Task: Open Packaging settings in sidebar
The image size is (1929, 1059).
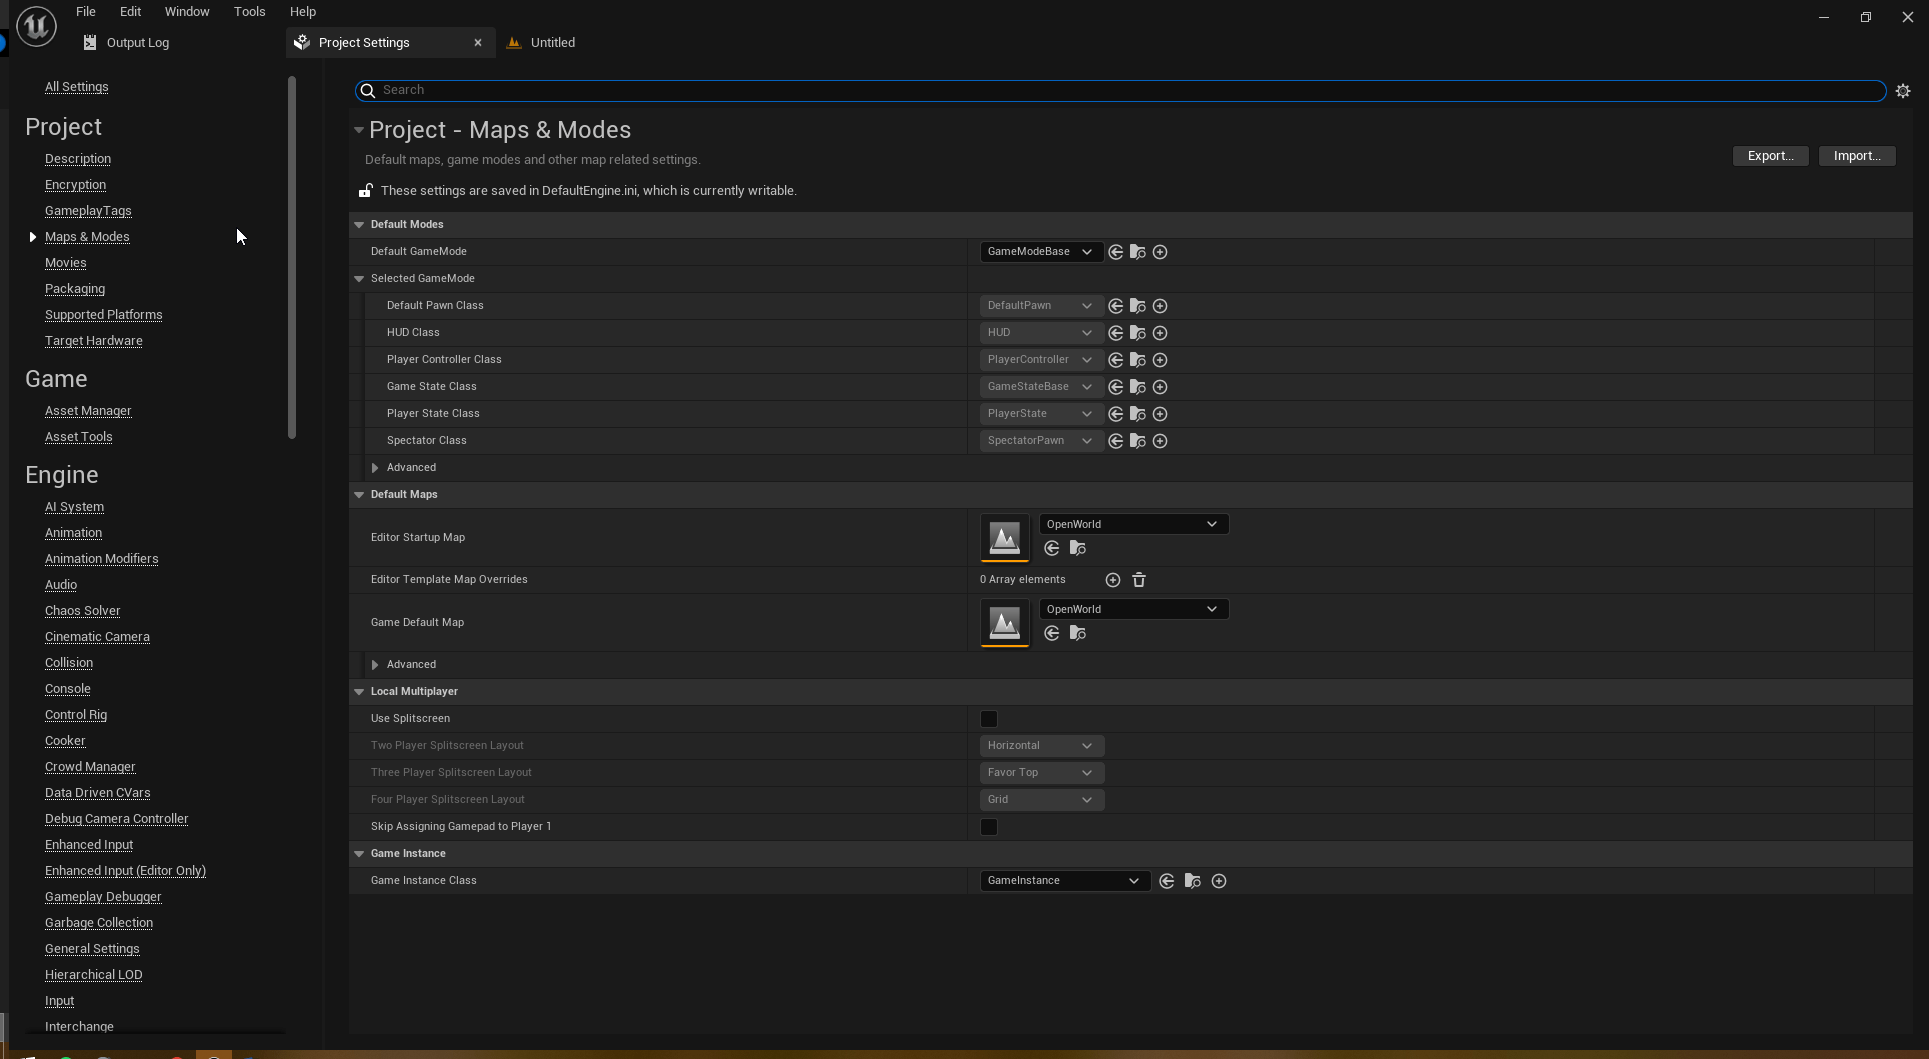Action: pos(75,289)
